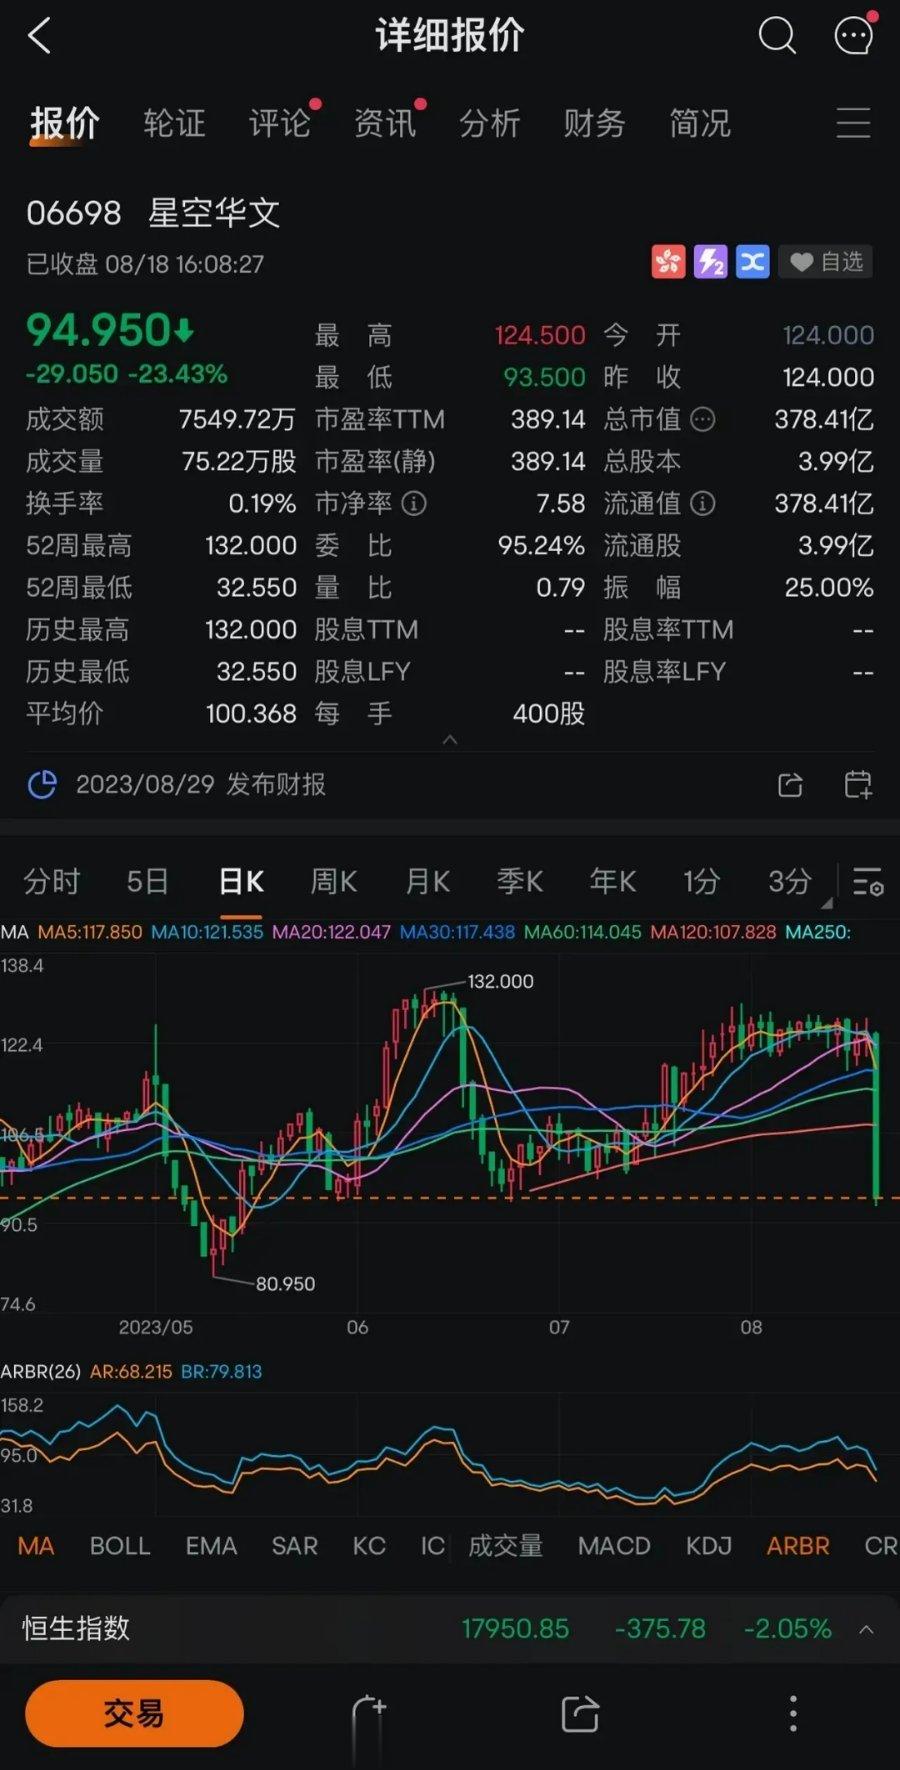Tap the stock name 星空华文
Screen dimensions: 900x1770
pyautogui.click(x=214, y=212)
